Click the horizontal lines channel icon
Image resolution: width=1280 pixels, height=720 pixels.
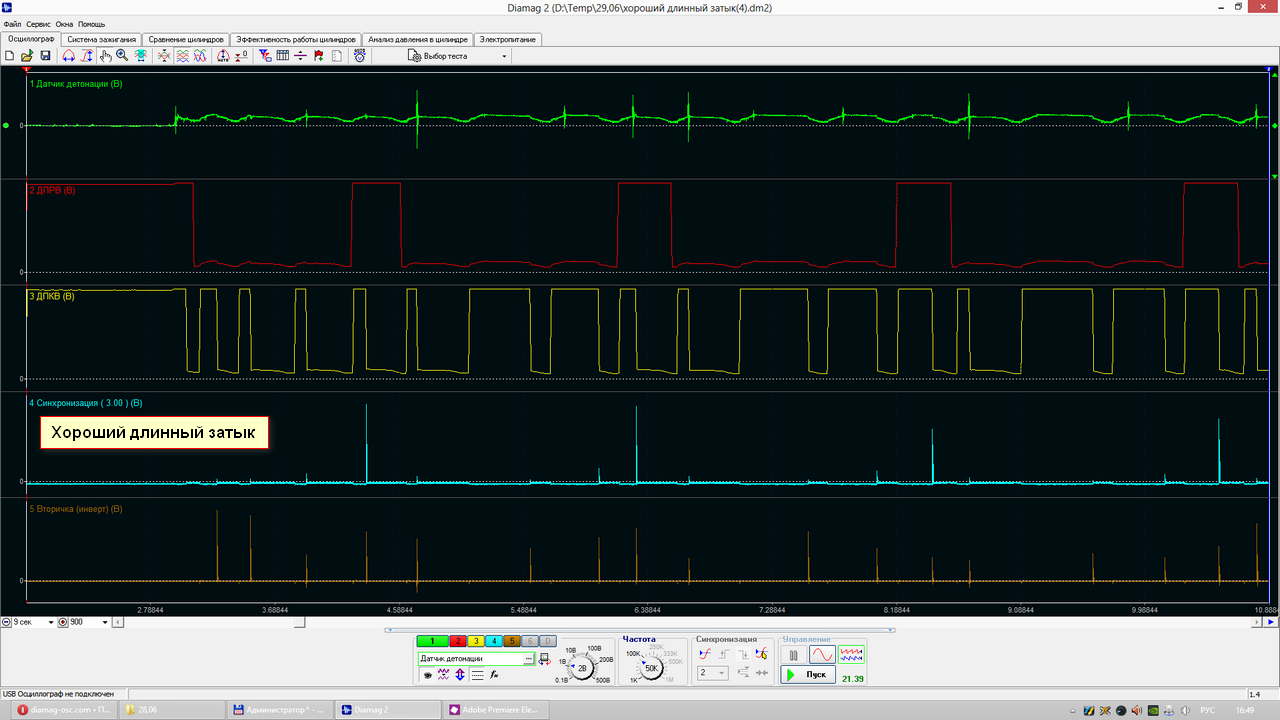[x=477, y=675]
